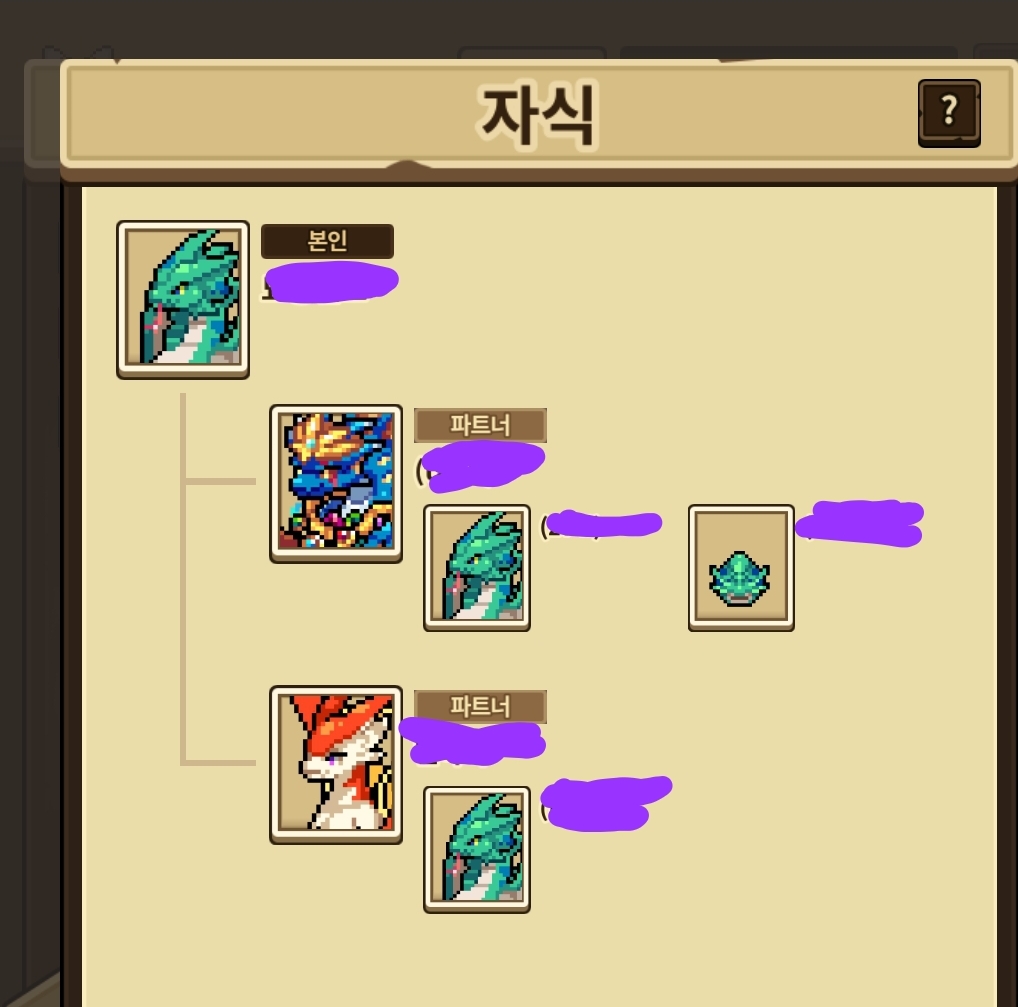Click the hidden name beside the fox partner's dragon child
This screenshot has height=1007, width=1018.
[x=606, y=803]
